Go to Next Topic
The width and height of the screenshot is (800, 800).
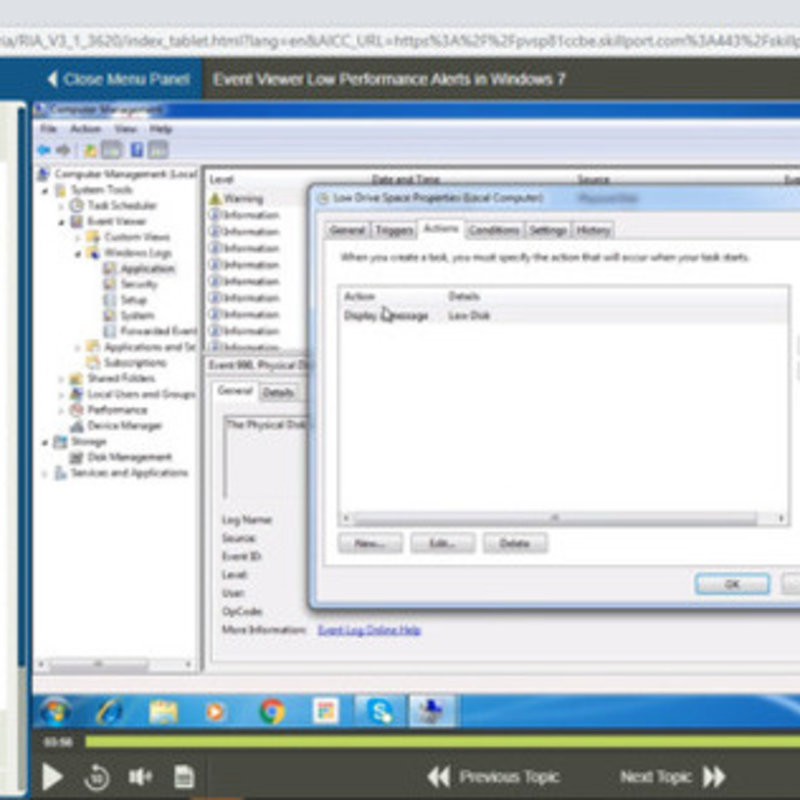pos(672,777)
